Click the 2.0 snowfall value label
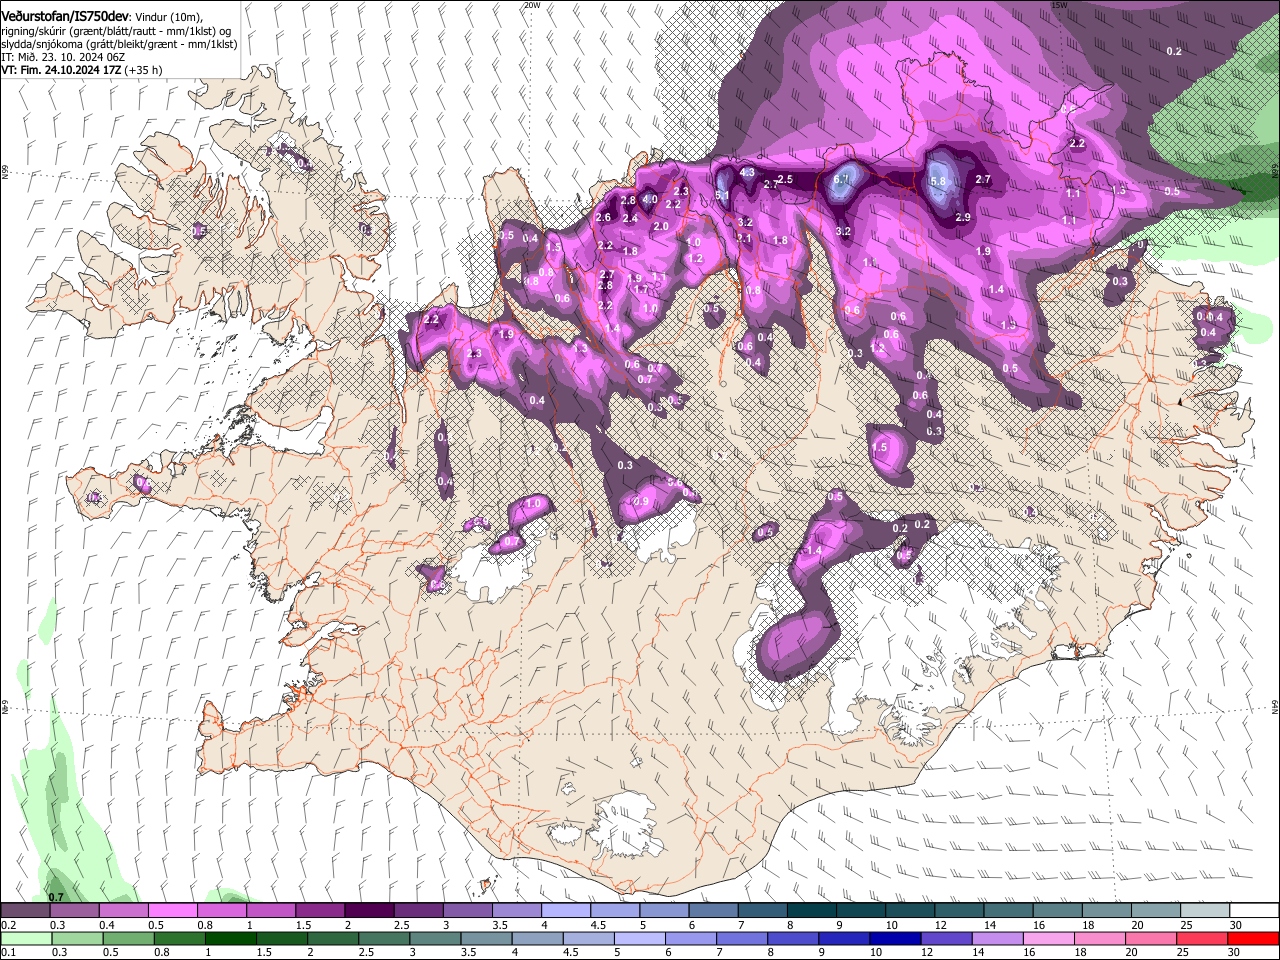1280x960 pixels. tap(661, 227)
